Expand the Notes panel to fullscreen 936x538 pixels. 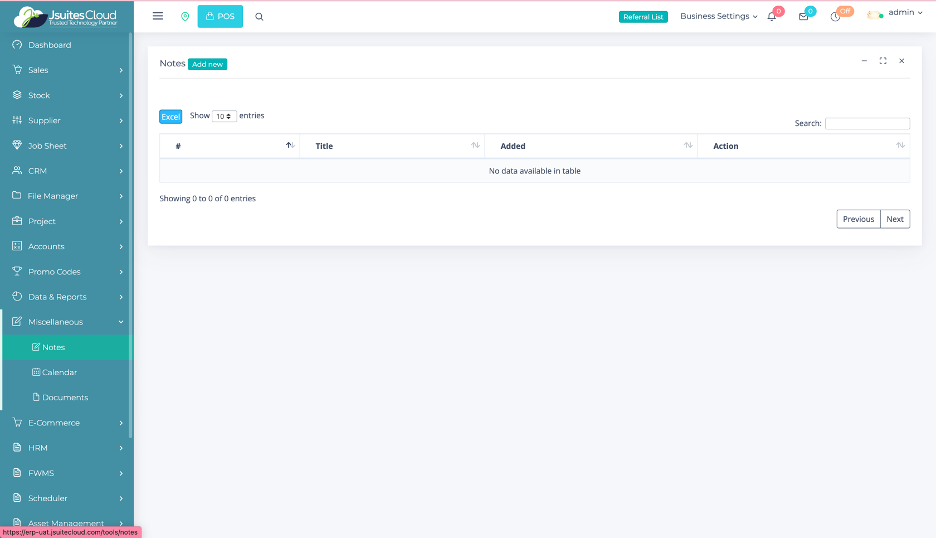(x=883, y=61)
